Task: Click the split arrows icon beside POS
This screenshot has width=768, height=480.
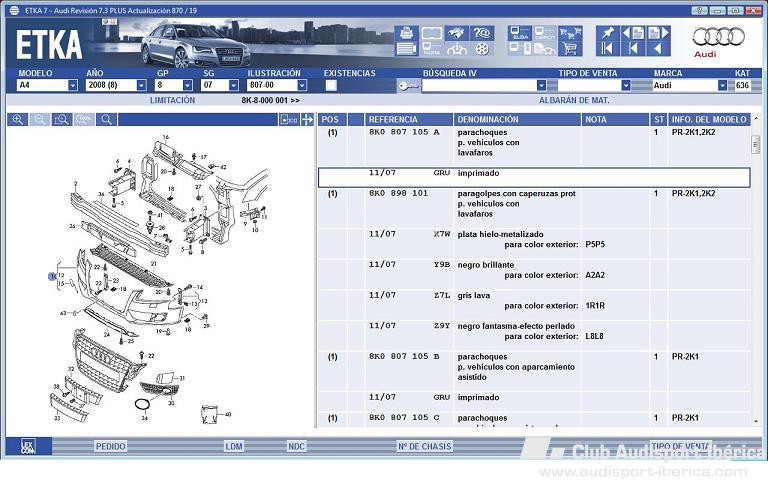Action: (307, 120)
